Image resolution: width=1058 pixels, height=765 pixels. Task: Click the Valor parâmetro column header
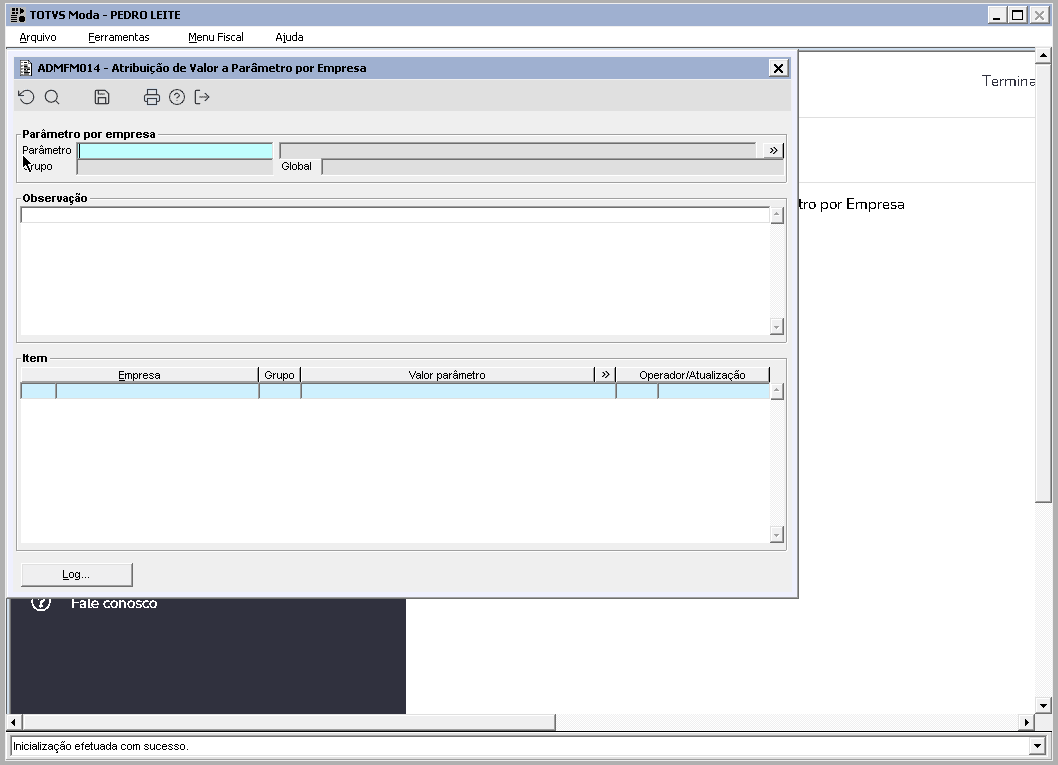tap(447, 375)
